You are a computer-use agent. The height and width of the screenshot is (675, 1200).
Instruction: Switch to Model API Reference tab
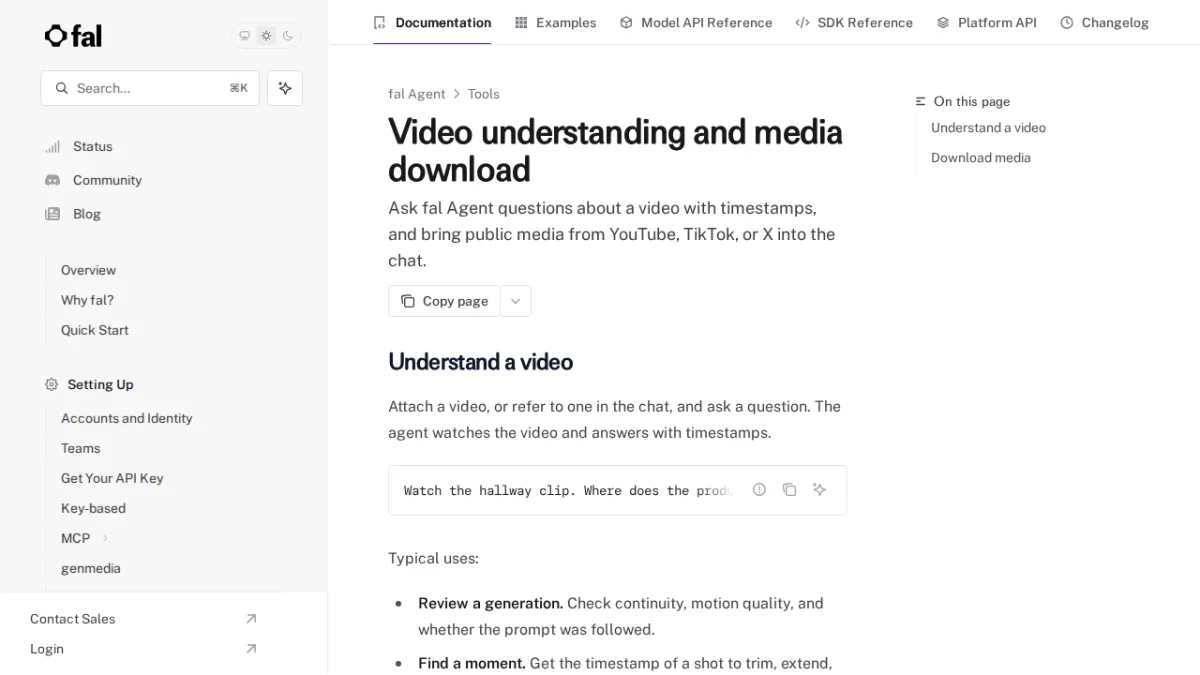[696, 22]
